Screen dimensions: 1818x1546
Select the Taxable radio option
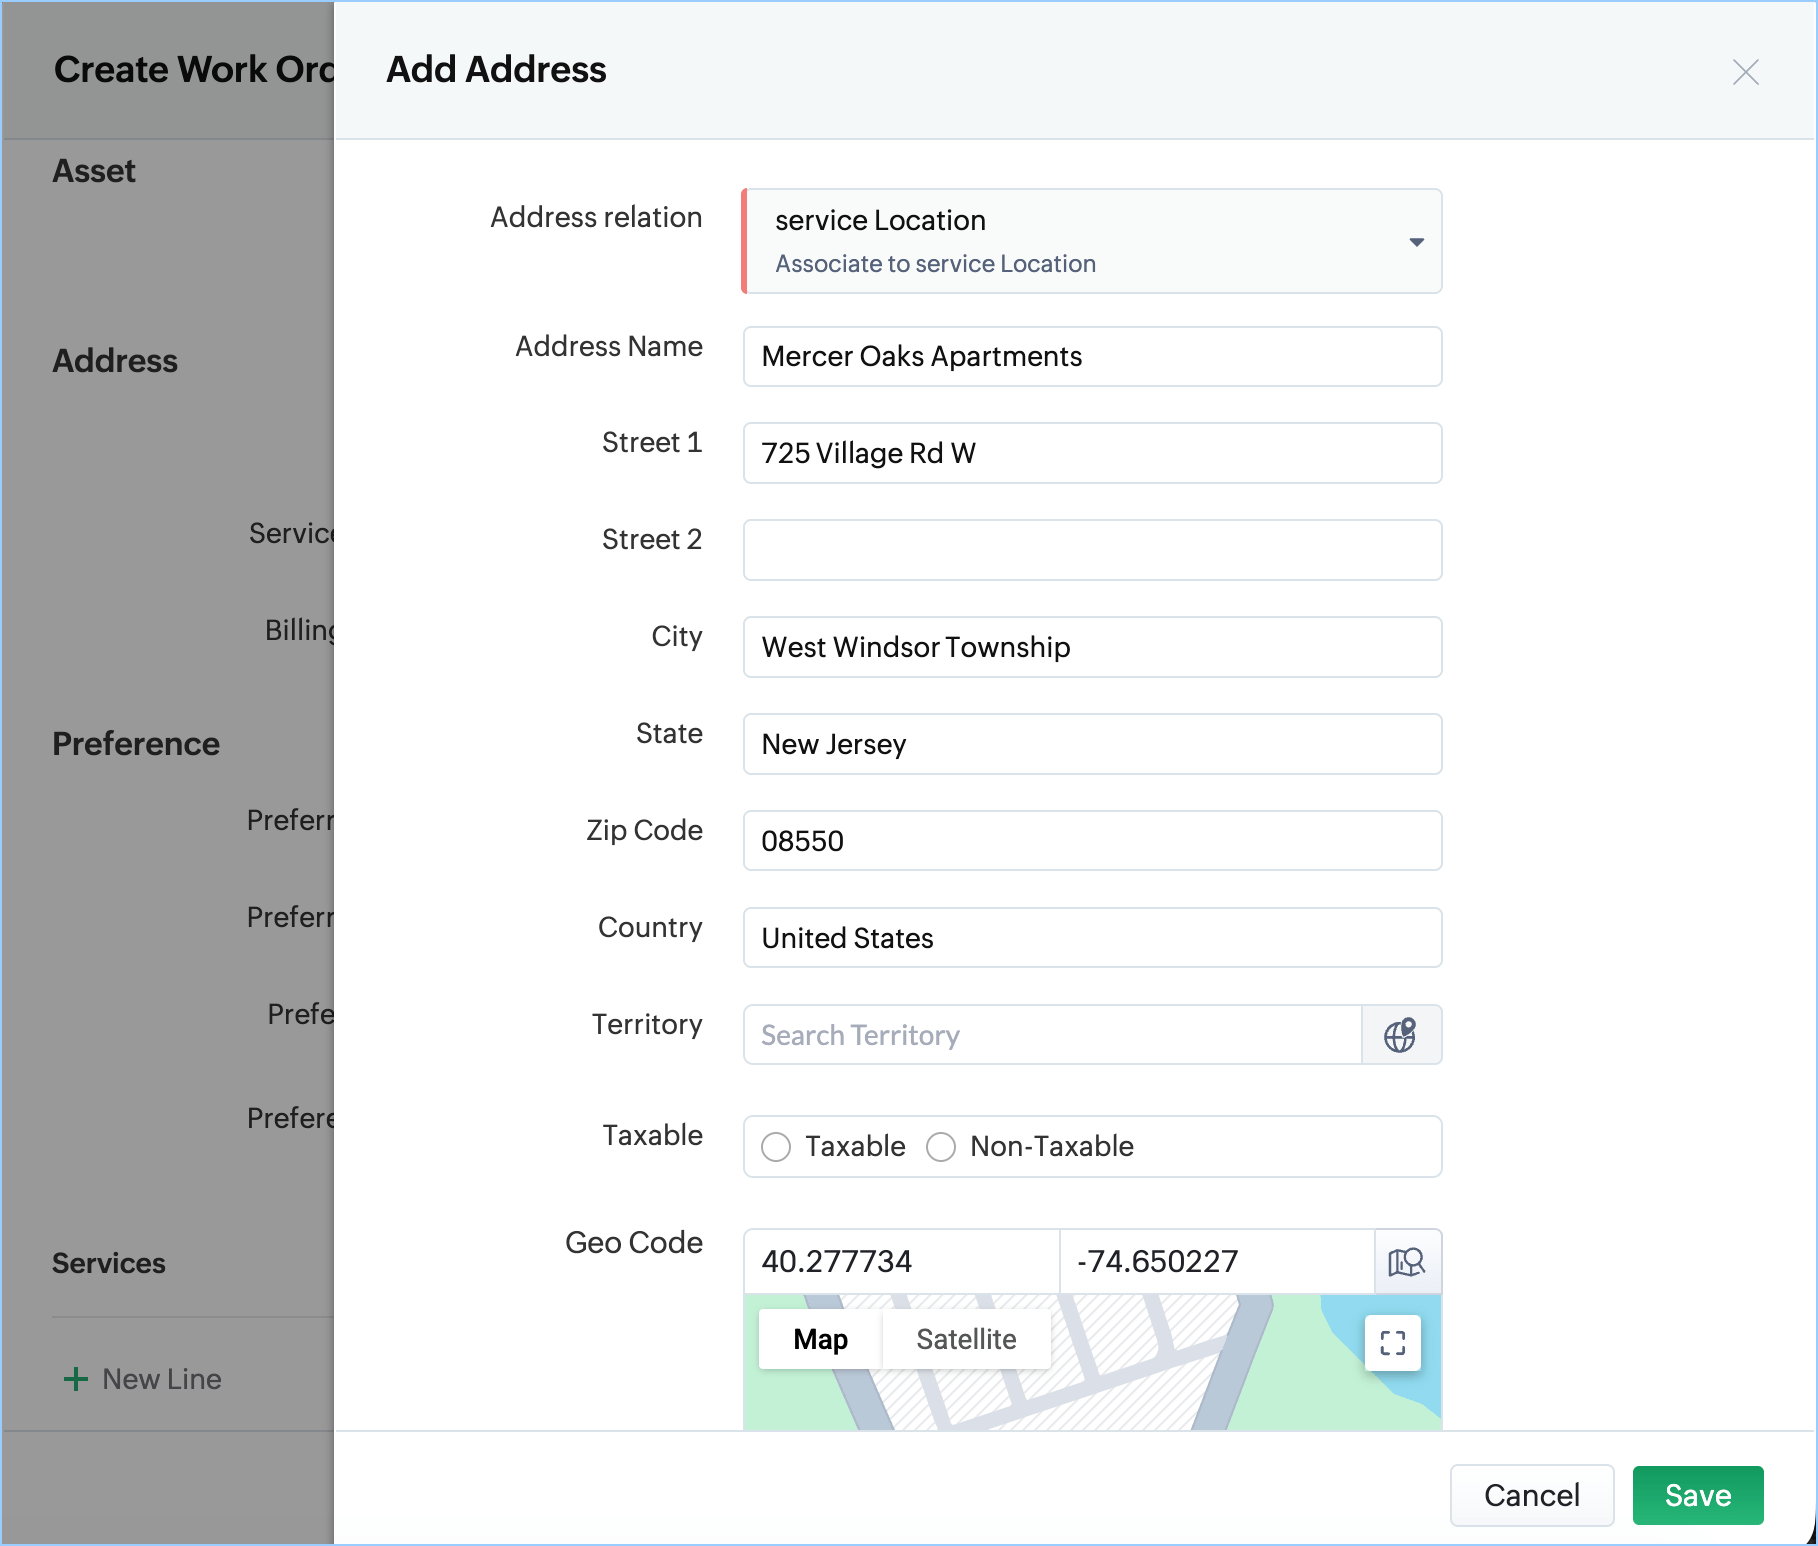[x=776, y=1146]
